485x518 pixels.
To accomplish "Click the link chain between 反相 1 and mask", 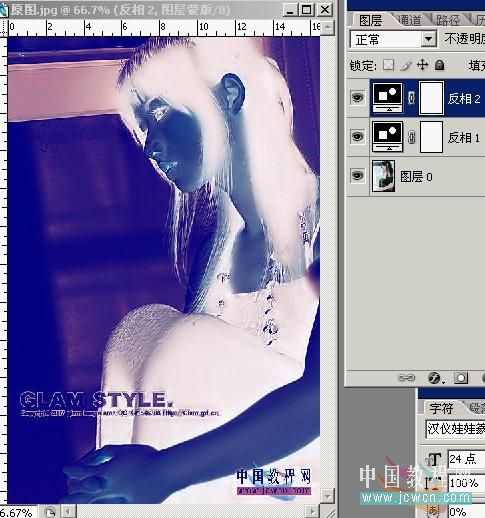I will (411, 137).
